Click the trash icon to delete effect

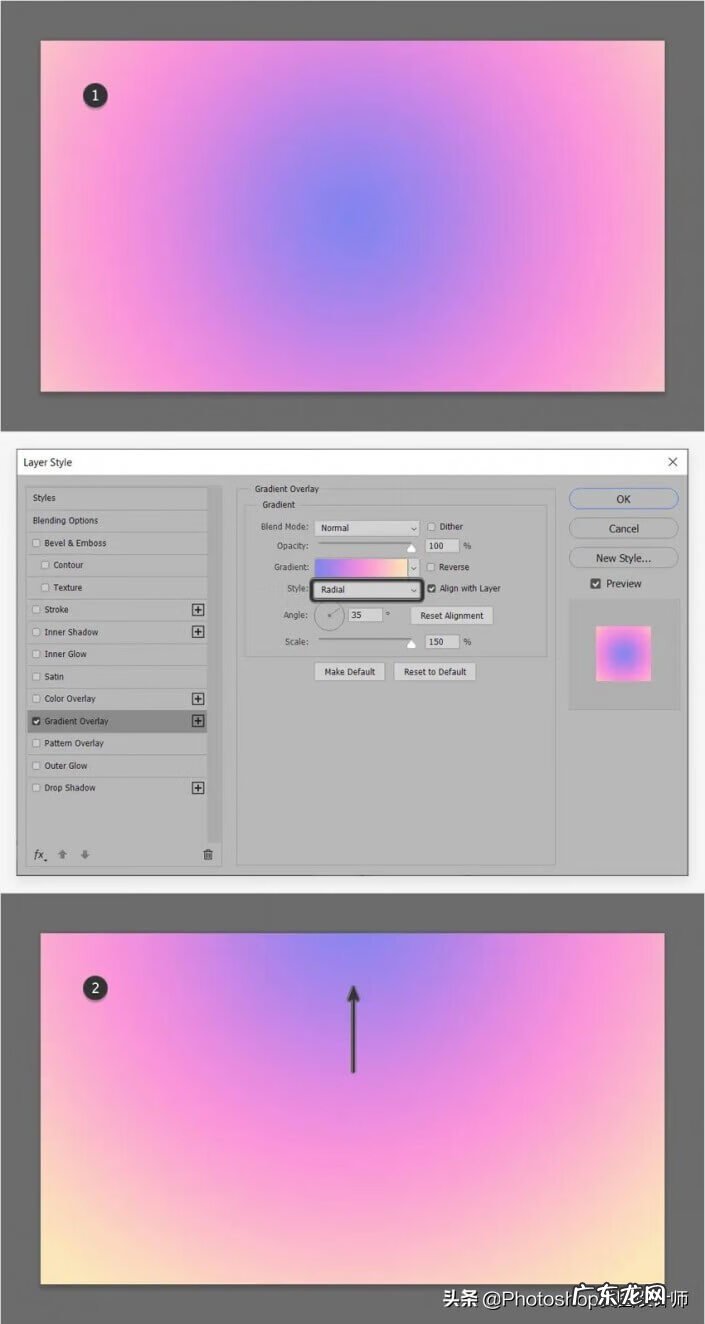pos(208,855)
